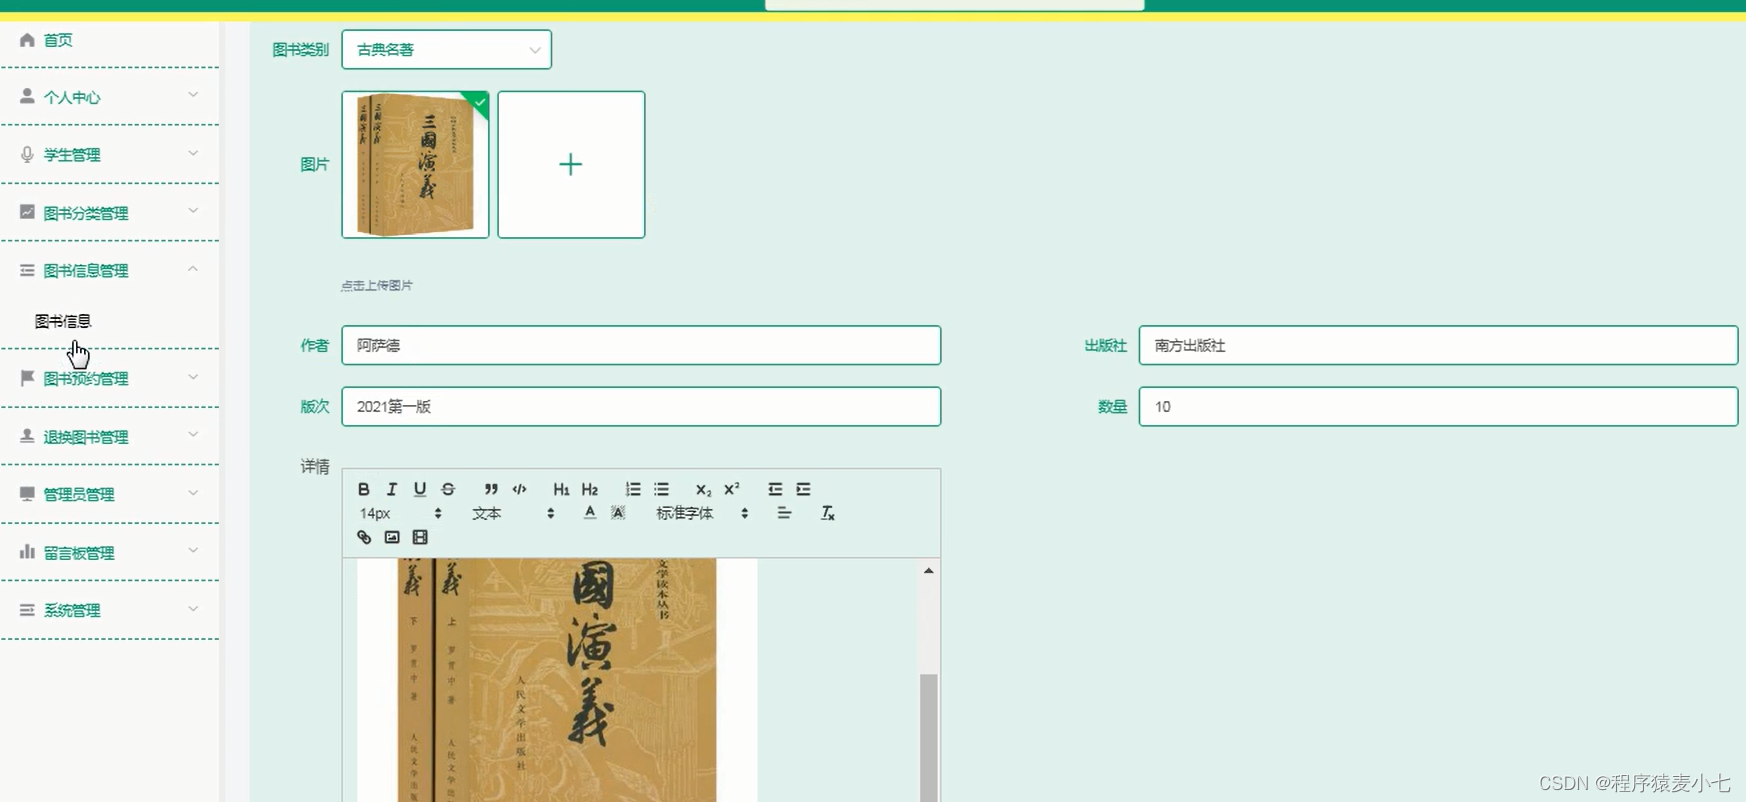The width and height of the screenshot is (1746, 802).
Task: Apply subscript formatting
Action: pos(703,489)
